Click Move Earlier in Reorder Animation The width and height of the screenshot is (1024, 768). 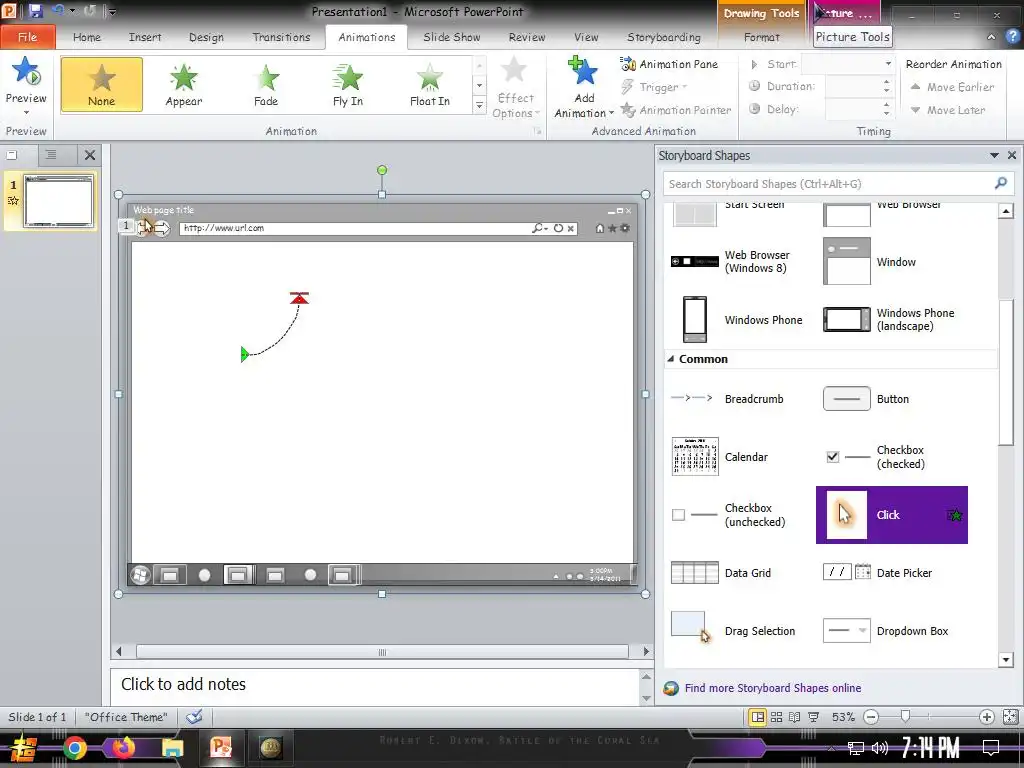(x=952, y=87)
